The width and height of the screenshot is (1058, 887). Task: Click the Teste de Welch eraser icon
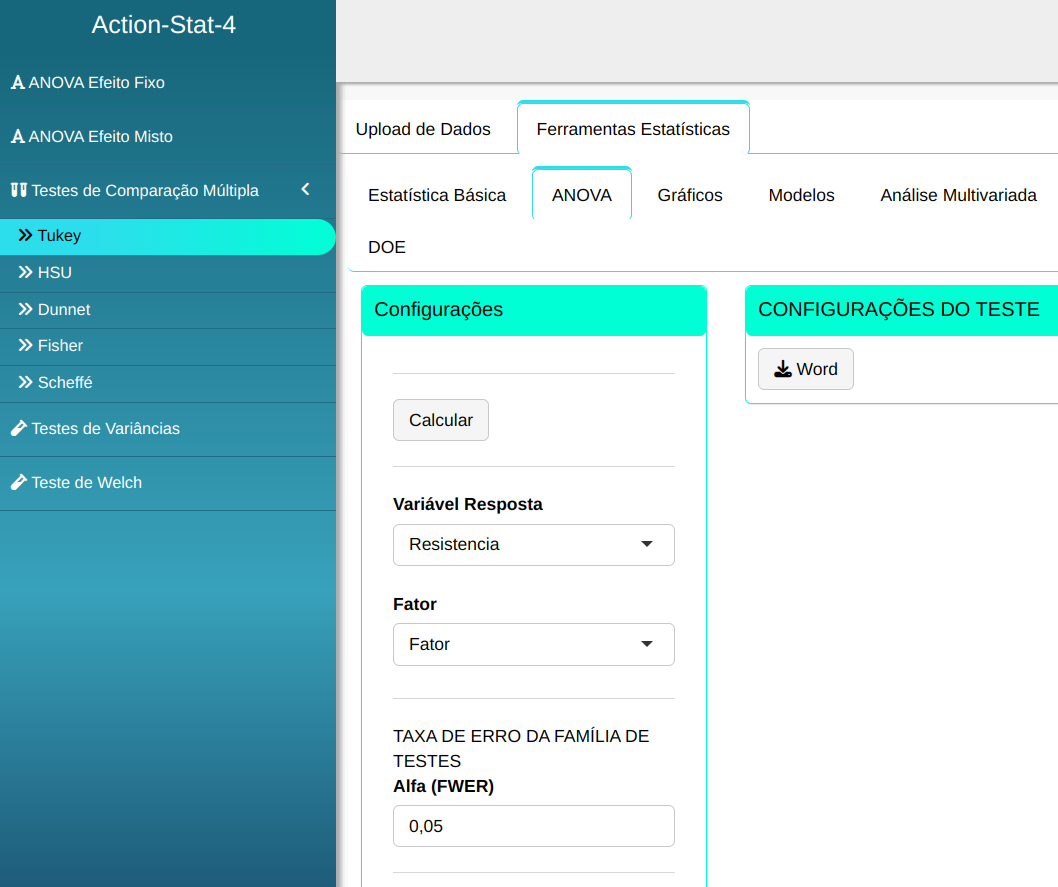18,482
